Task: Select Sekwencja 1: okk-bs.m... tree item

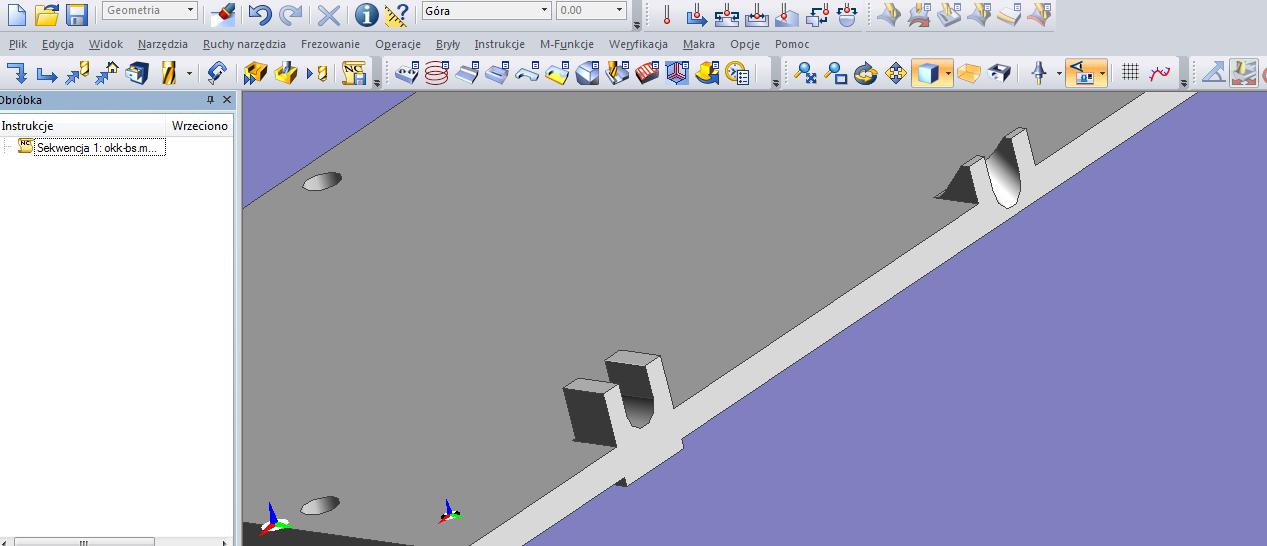Action: coord(99,148)
